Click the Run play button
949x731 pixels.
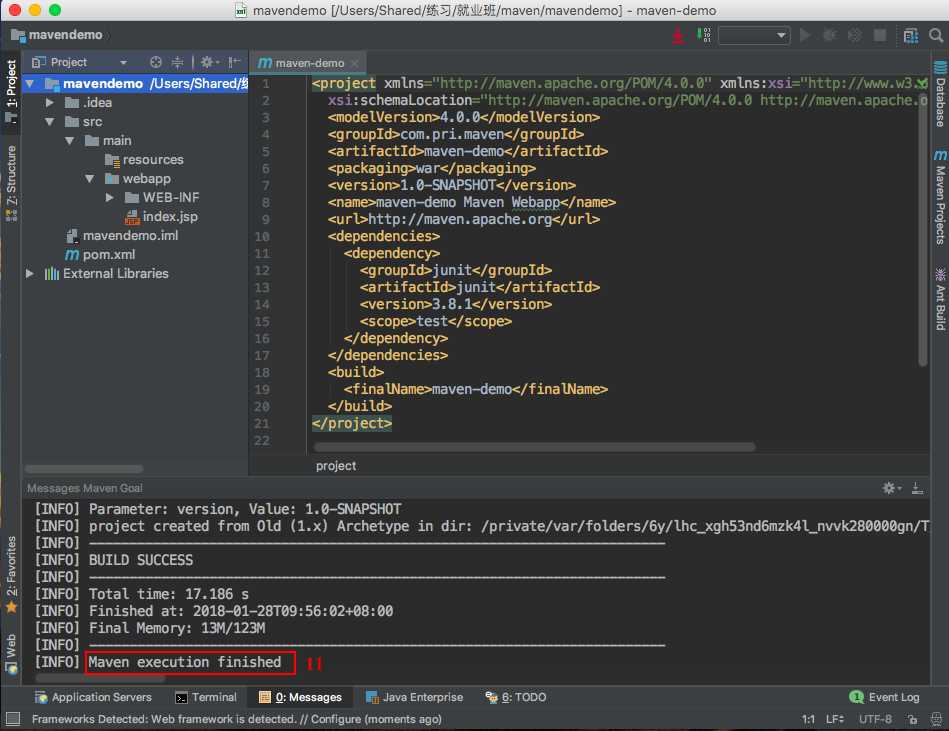(805, 35)
